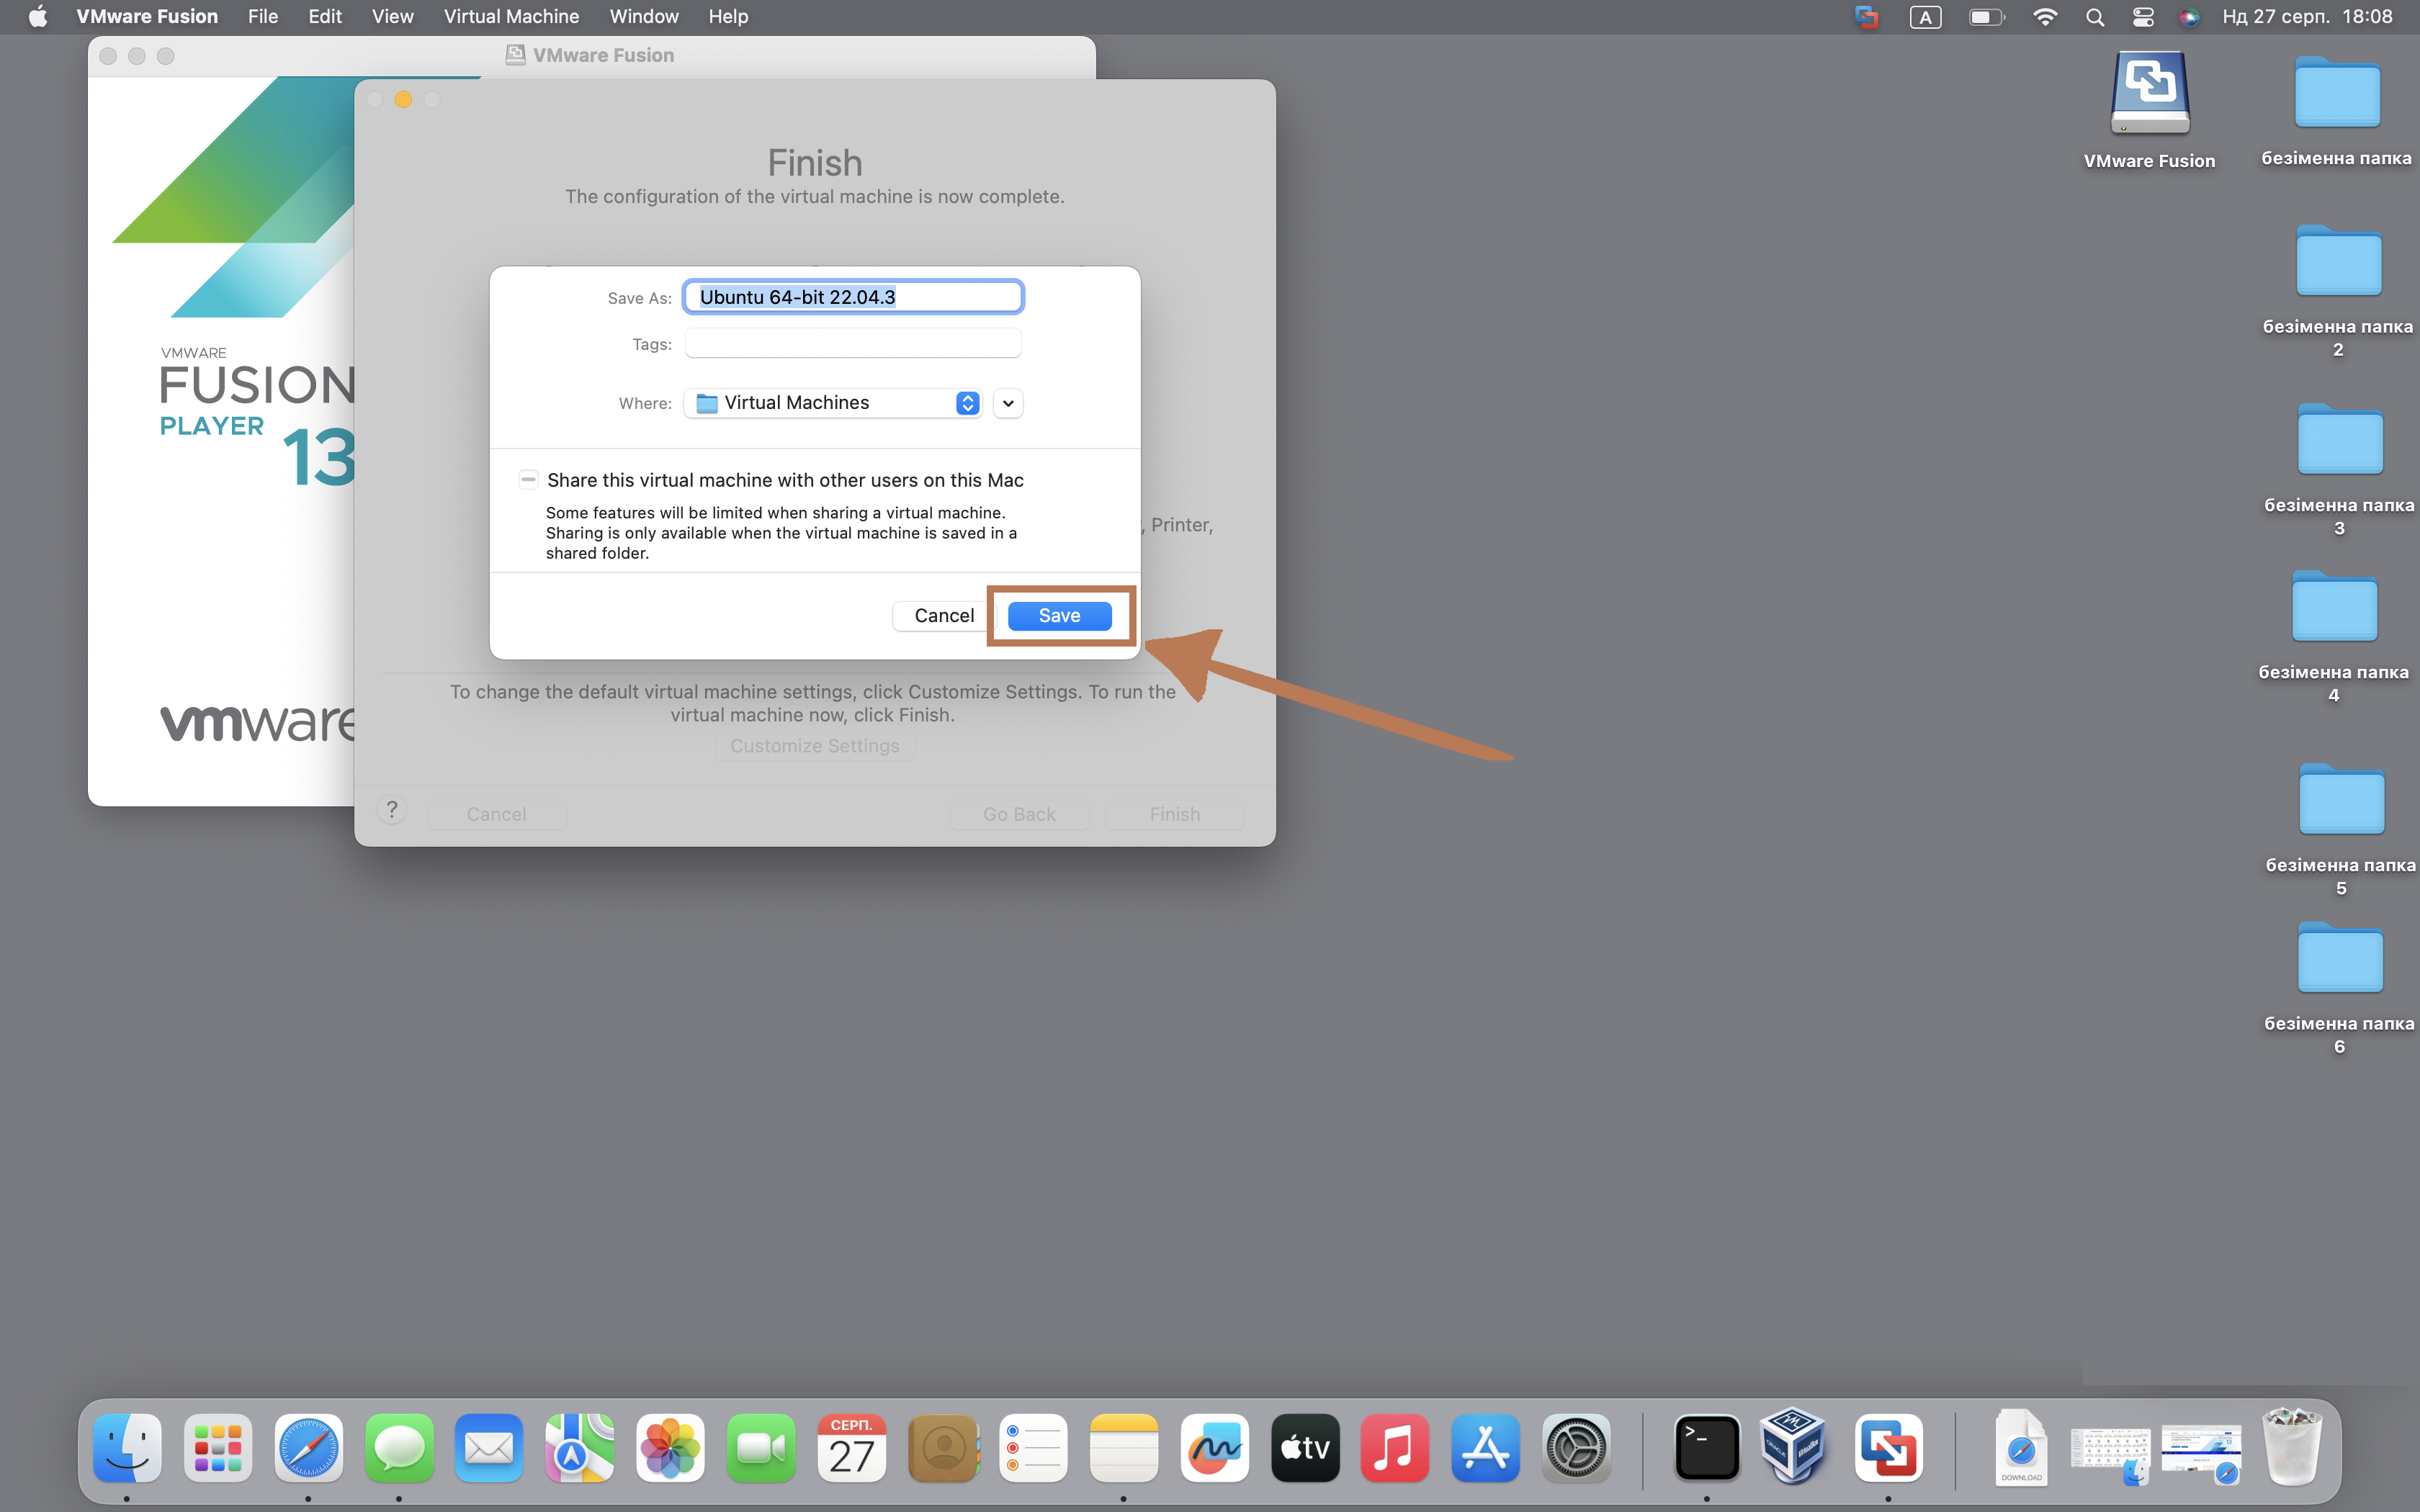Click Cancel in the save dialog

pos(943,616)
